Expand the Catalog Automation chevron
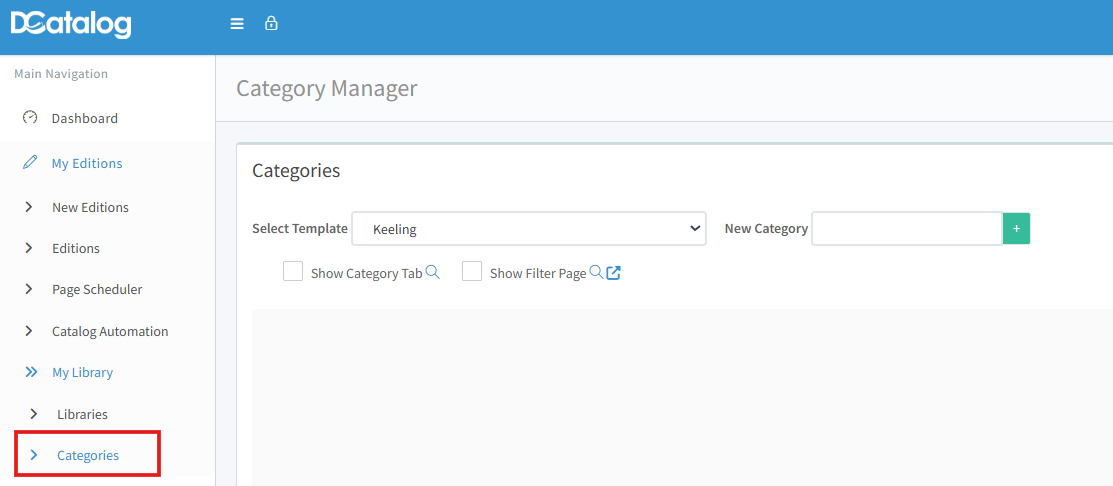Screen dimensions: 1113x486 pyautogui.click(x=29, y=331)
